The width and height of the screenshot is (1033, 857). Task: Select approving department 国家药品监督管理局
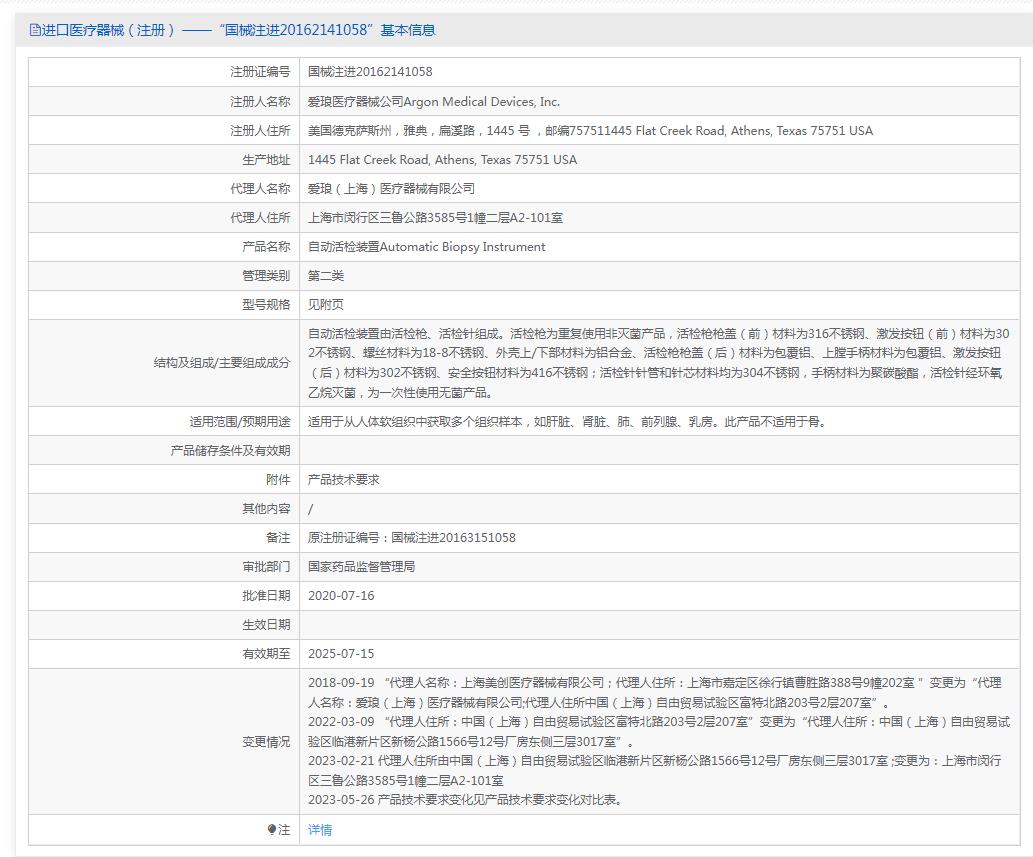click(361, 567)
